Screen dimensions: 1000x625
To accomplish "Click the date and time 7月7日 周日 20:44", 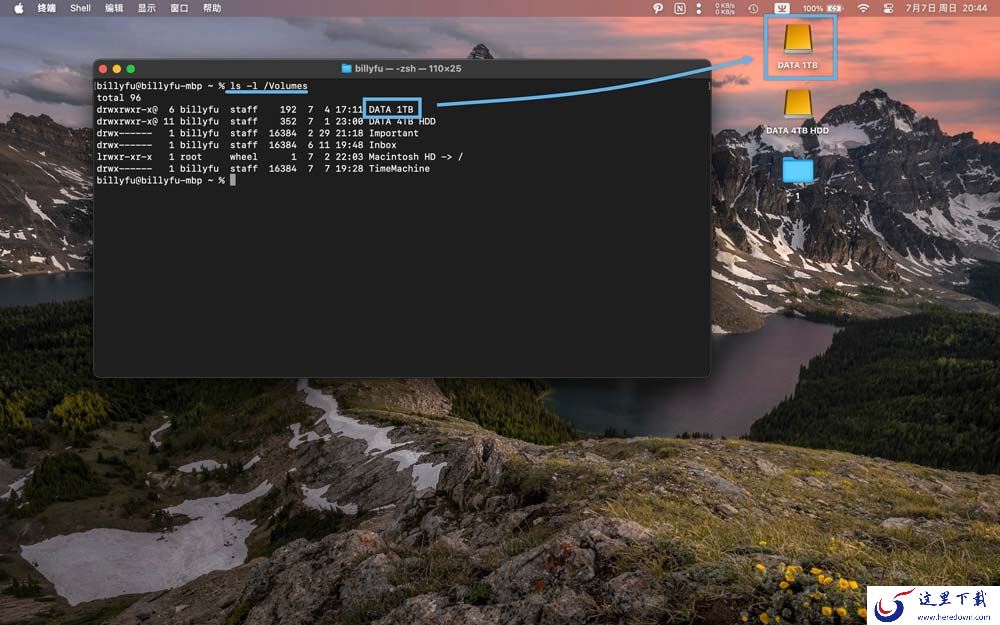I will click(946, 8).
